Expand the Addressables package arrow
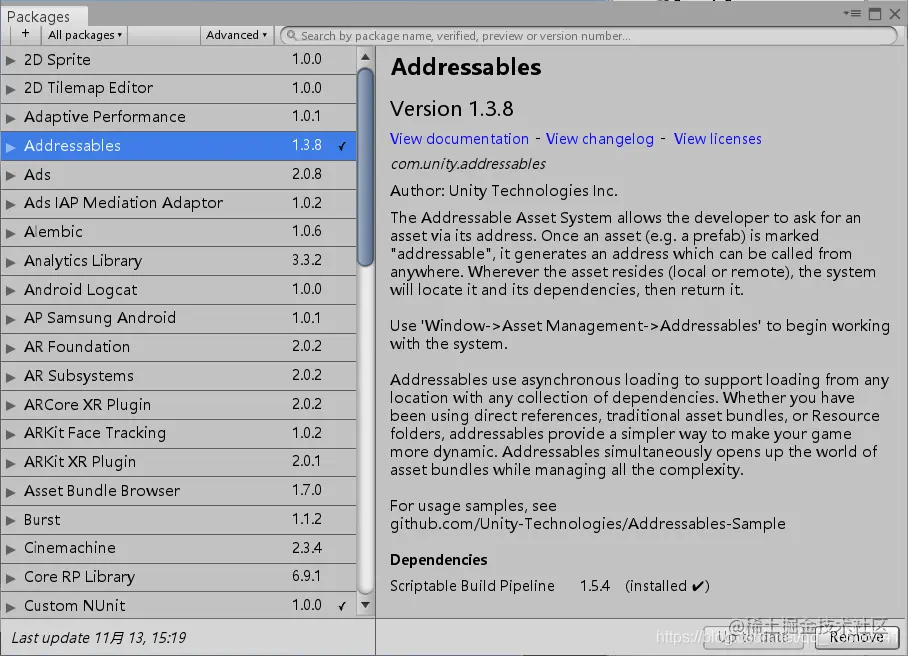 tap(10, 146)
